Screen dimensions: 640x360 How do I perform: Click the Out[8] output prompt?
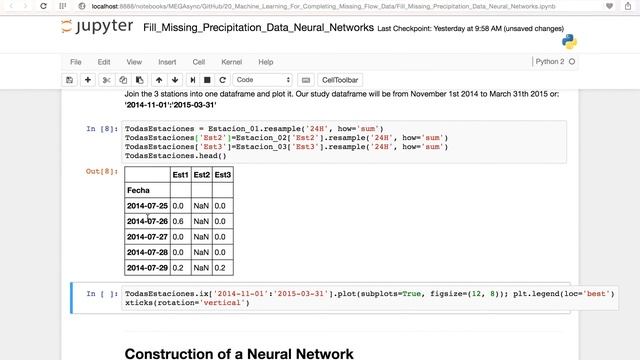102,171
